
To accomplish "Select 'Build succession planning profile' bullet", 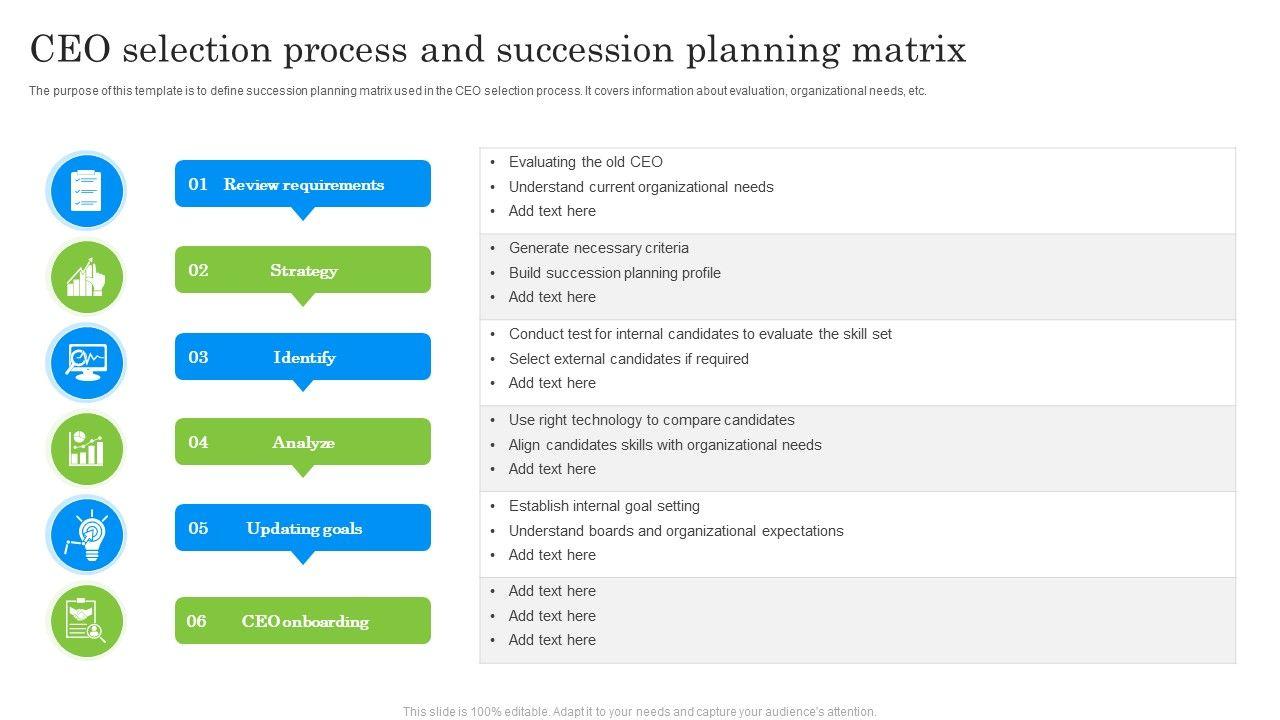I will pos(614,273).
